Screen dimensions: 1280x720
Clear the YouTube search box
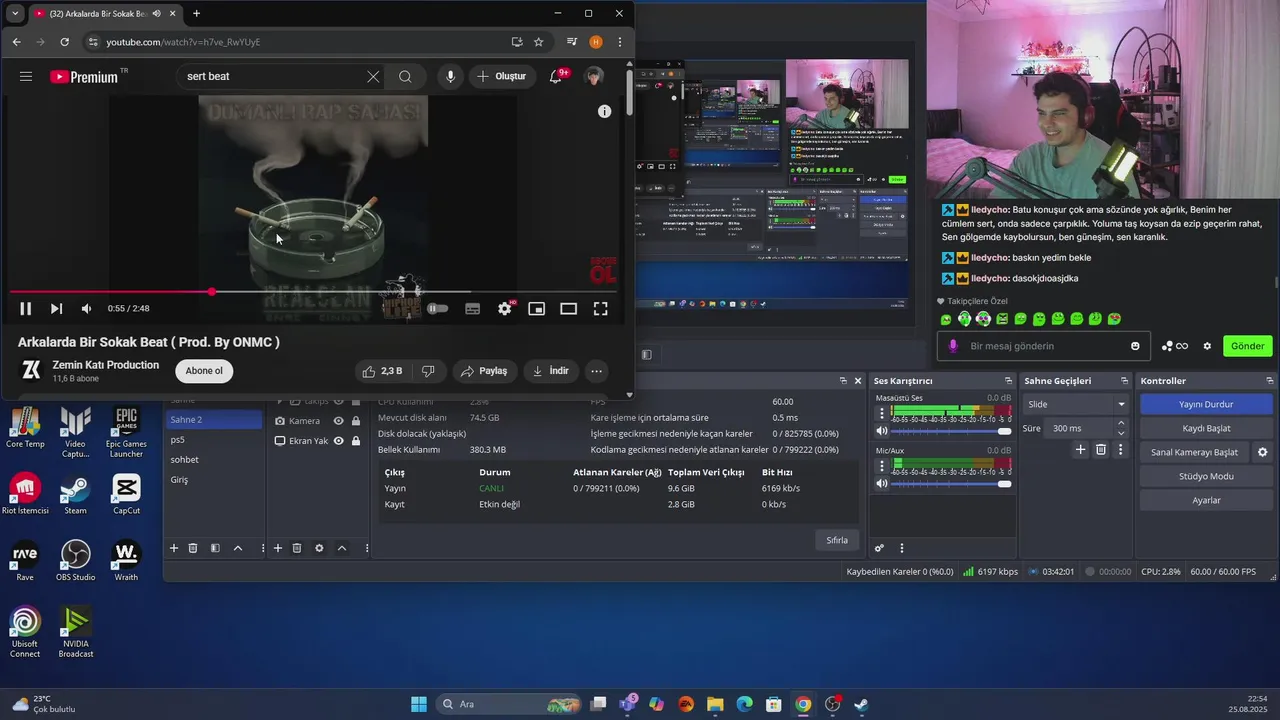pyautogui.click(x=373, y=76)
